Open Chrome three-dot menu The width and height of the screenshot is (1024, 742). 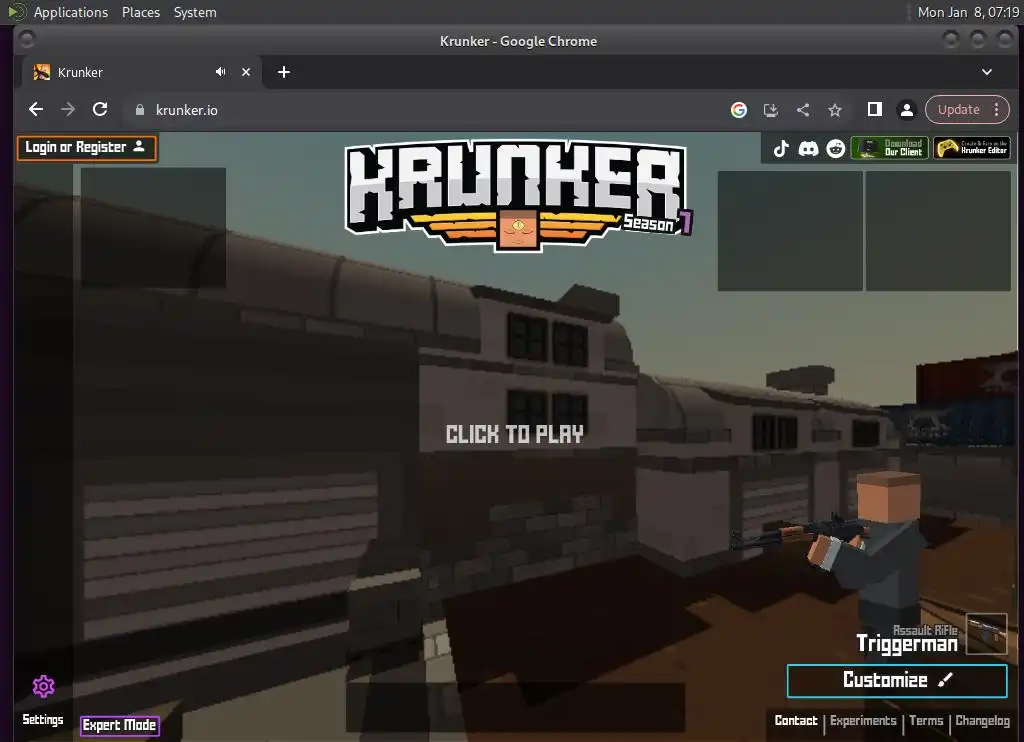(x=997, y=110)
